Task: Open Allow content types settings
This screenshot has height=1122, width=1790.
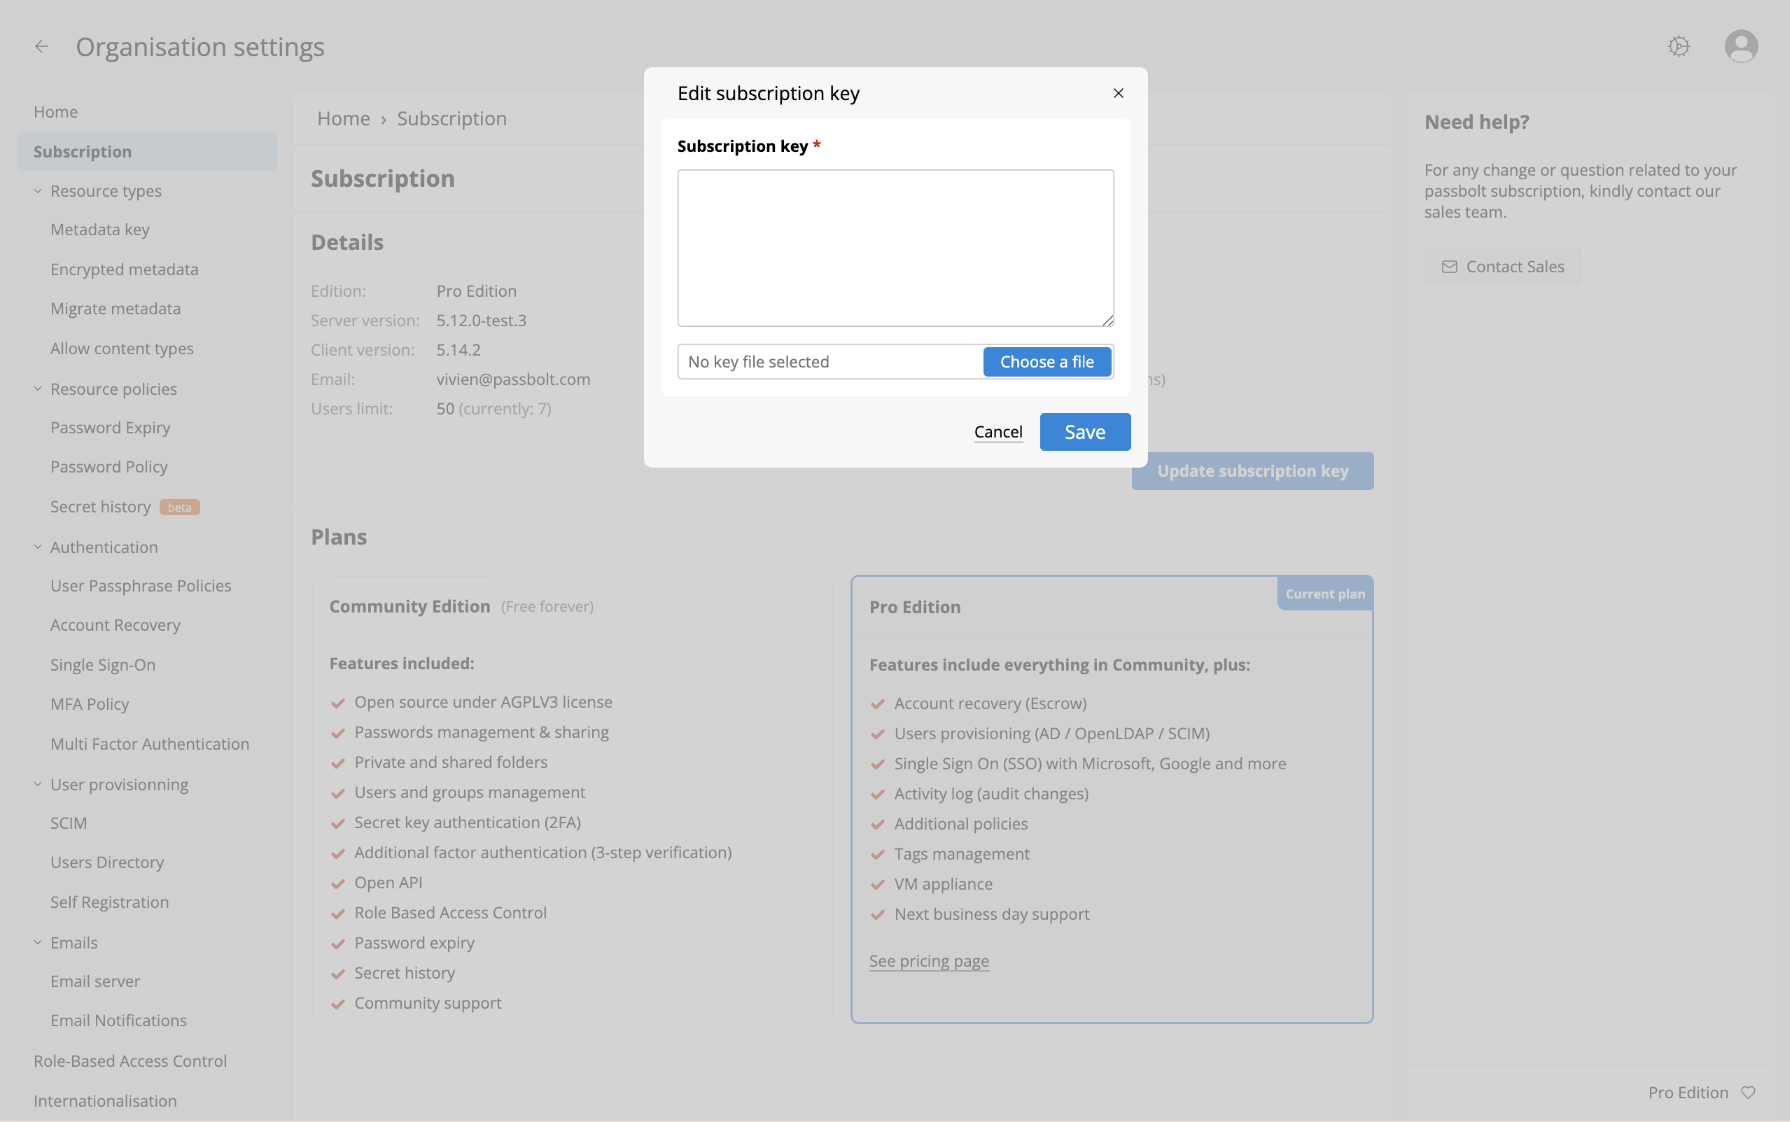Action: click(122, 349)
